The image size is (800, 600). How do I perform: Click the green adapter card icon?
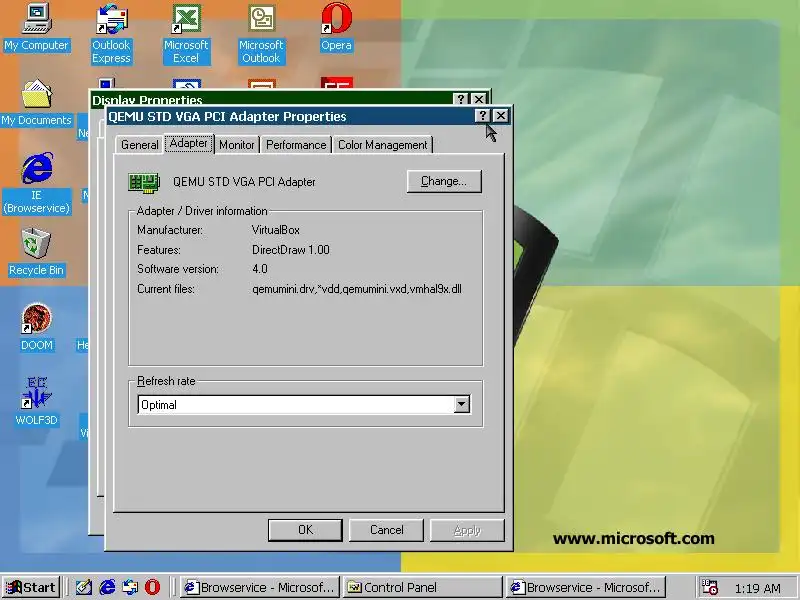click(x=144, y=183)
